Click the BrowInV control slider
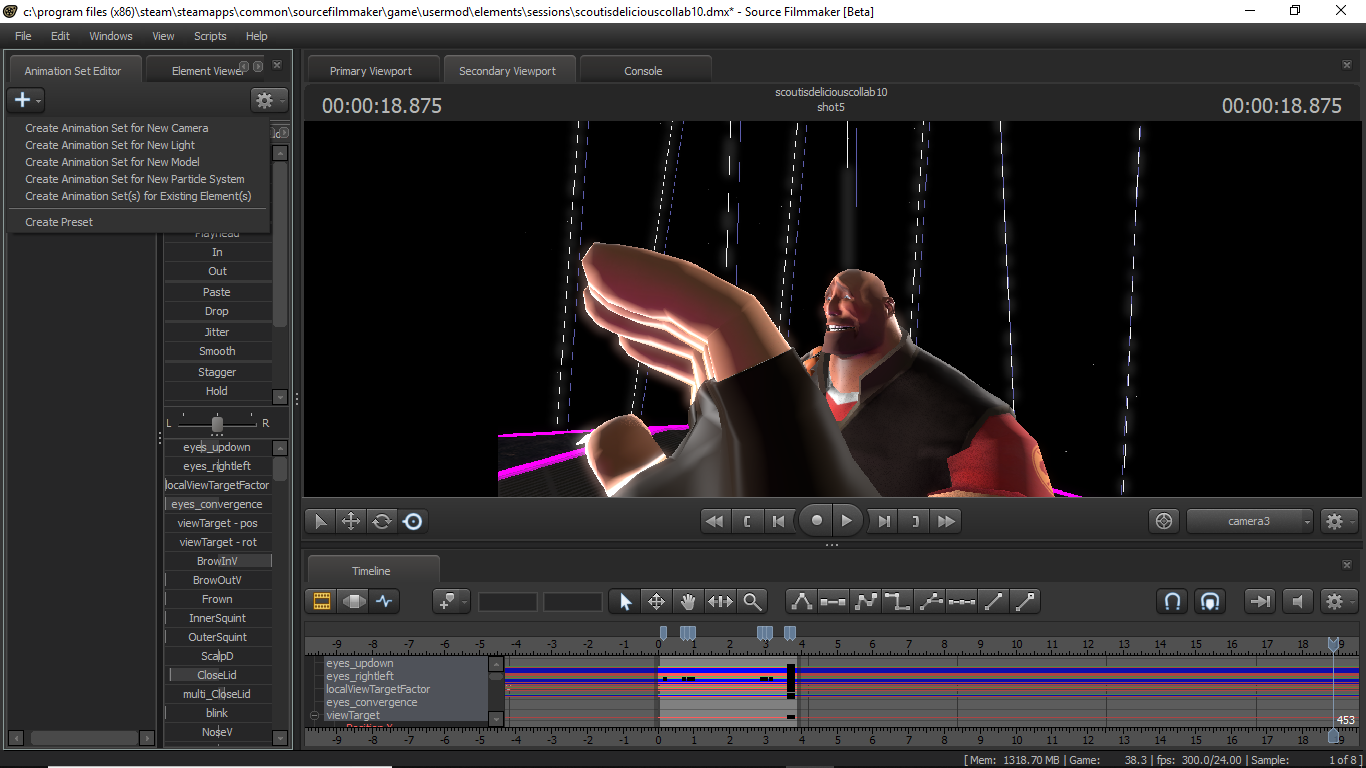Viewport: 1366px width, 768px height. pyautogui.click(x=218, y=561)
